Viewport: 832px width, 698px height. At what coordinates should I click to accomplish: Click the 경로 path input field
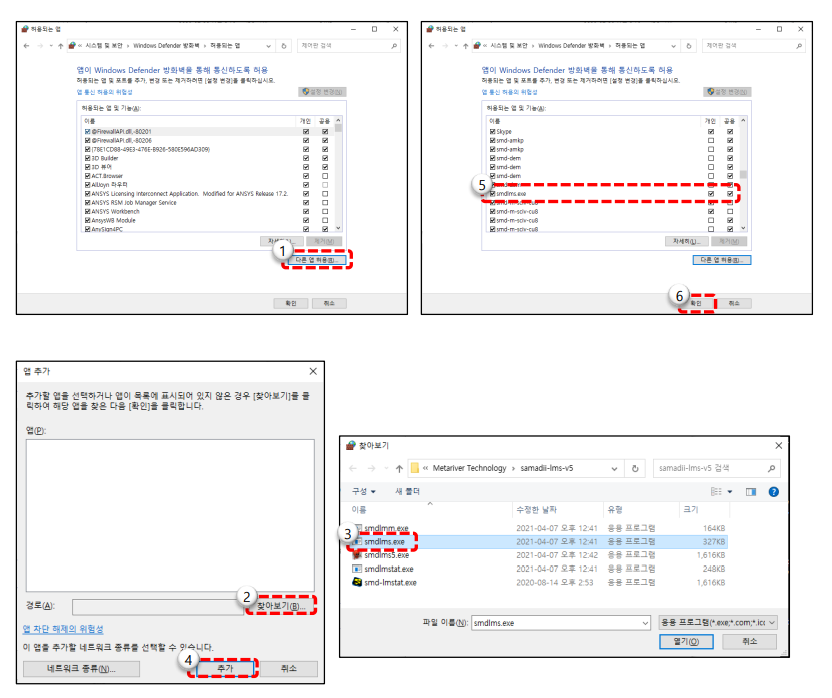coord(160,606)
